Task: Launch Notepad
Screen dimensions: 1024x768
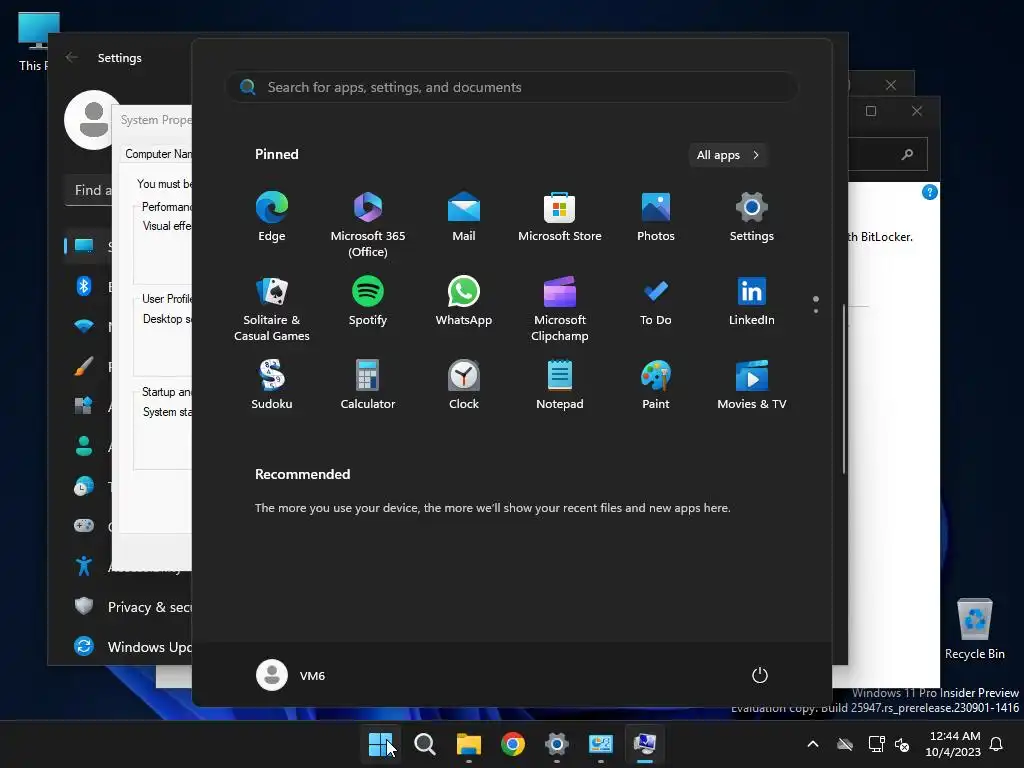Action: (x=560, y=385)
